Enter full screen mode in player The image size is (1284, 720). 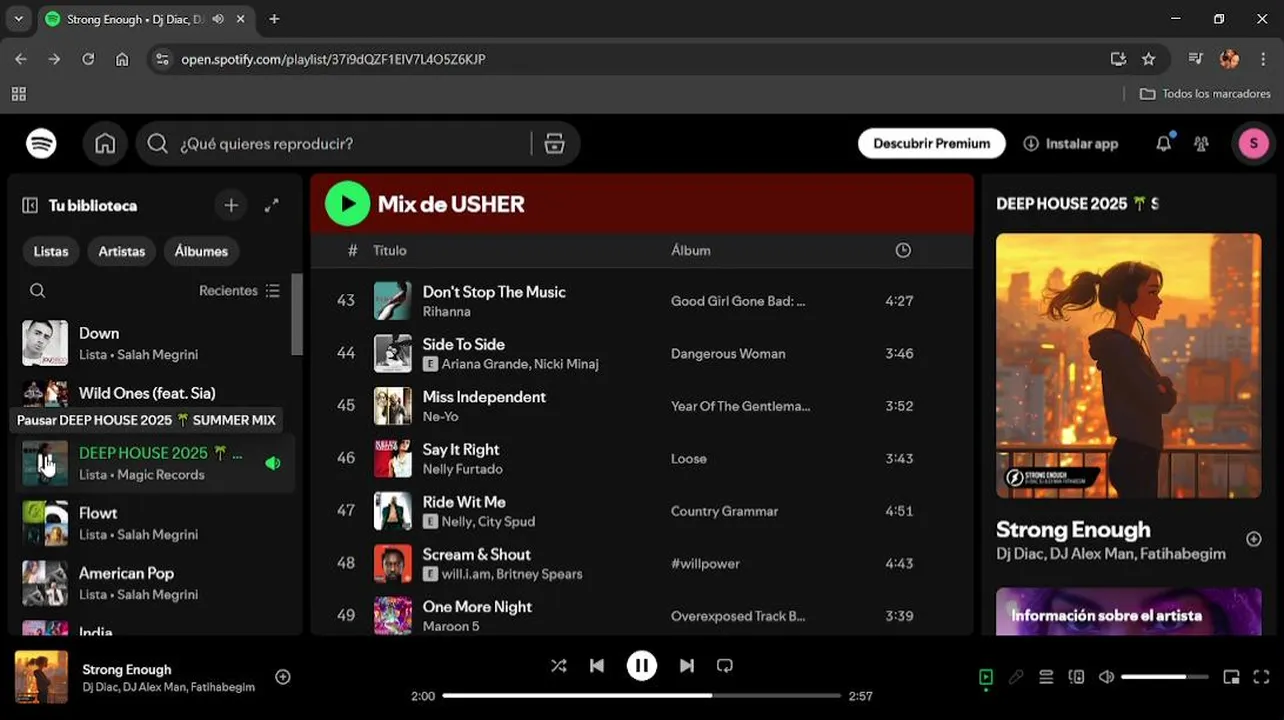[x=1261, y=677]
